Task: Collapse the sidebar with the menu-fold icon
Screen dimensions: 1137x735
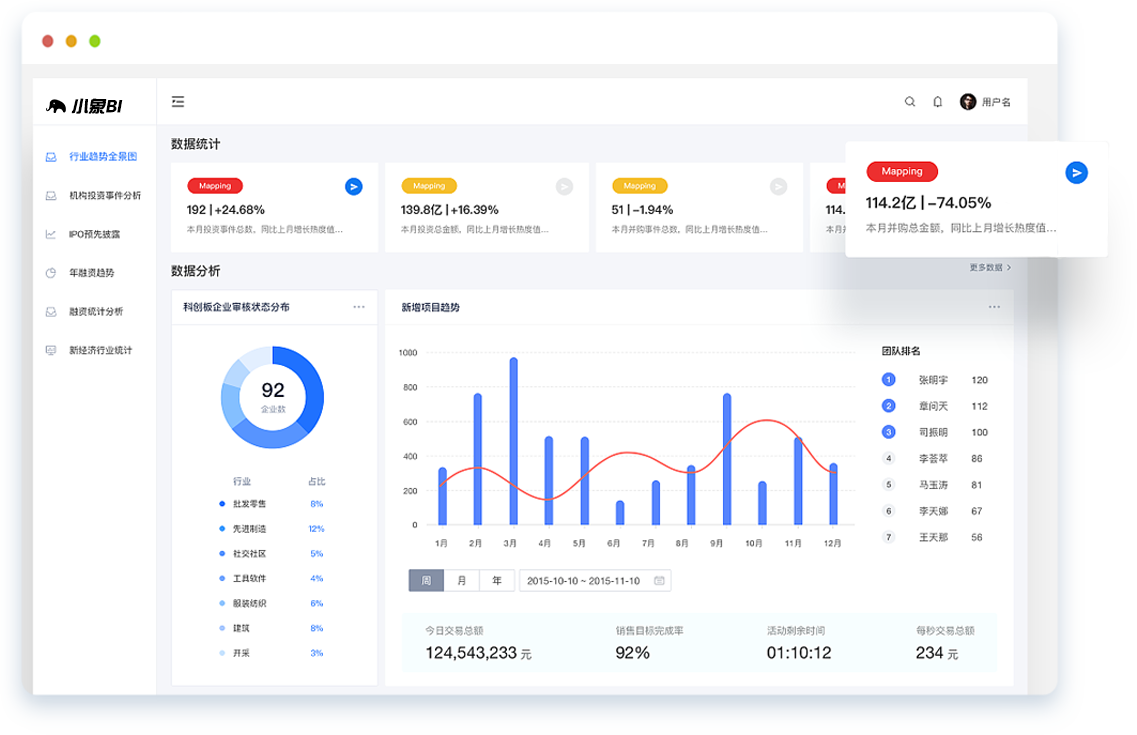Action: click(x=178, y=102)
